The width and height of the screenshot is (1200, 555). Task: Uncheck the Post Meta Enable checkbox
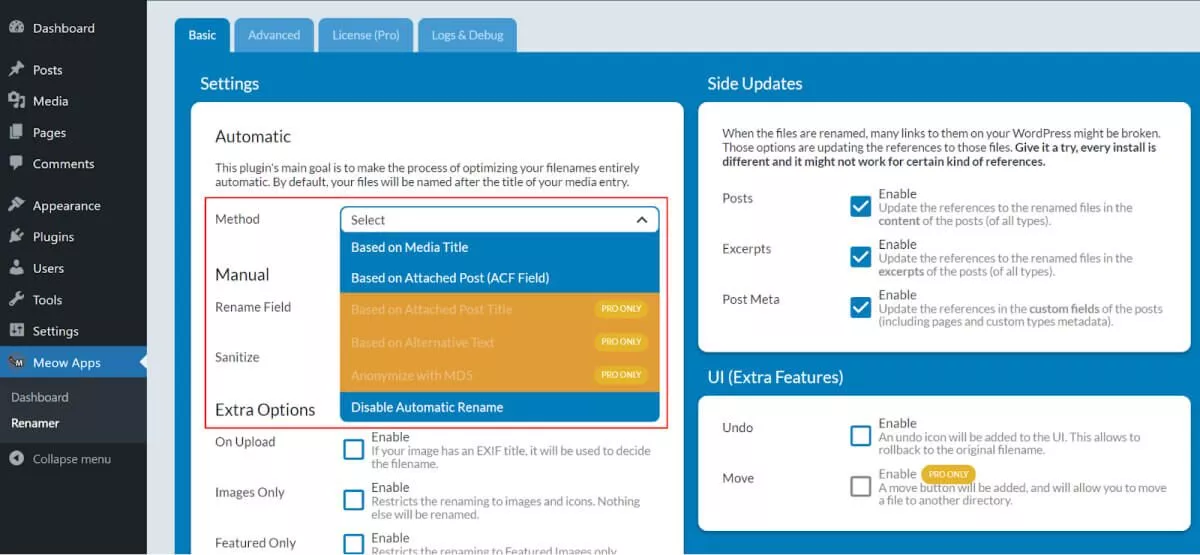click(x=860, y=307)
